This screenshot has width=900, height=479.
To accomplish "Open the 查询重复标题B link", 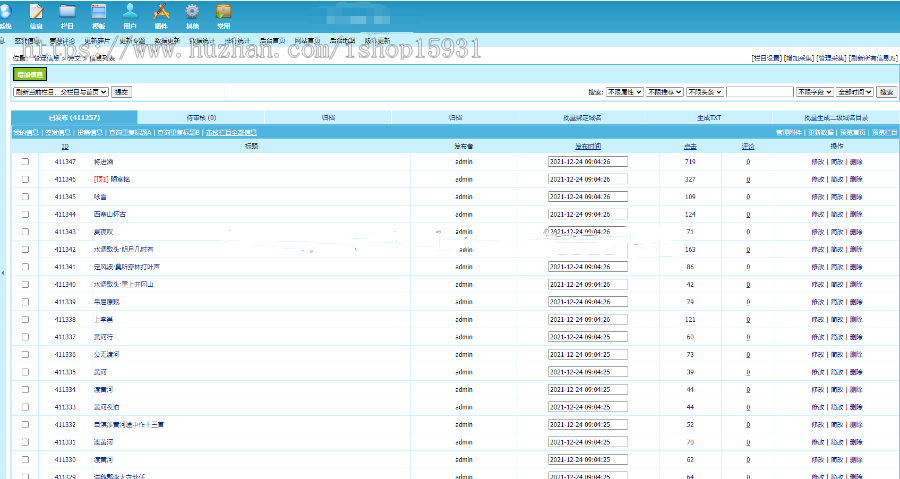I will pyautogui.click(x=179, y=133).
